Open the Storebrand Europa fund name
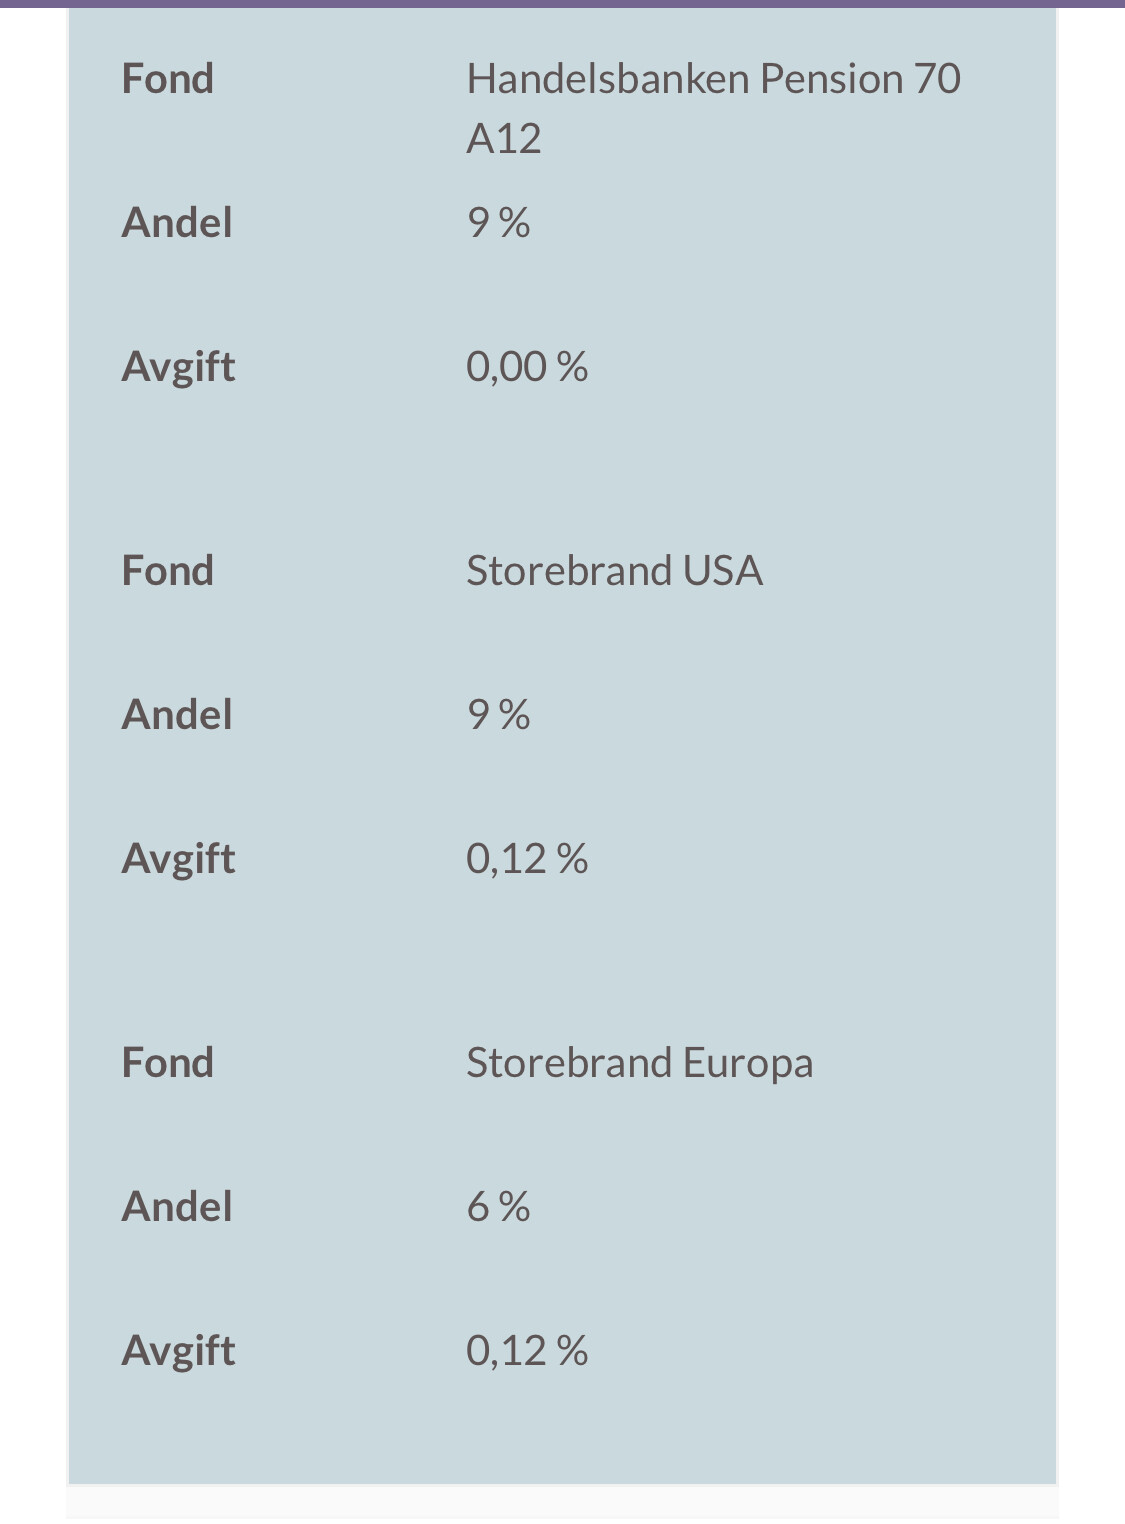 point(639,1062)
